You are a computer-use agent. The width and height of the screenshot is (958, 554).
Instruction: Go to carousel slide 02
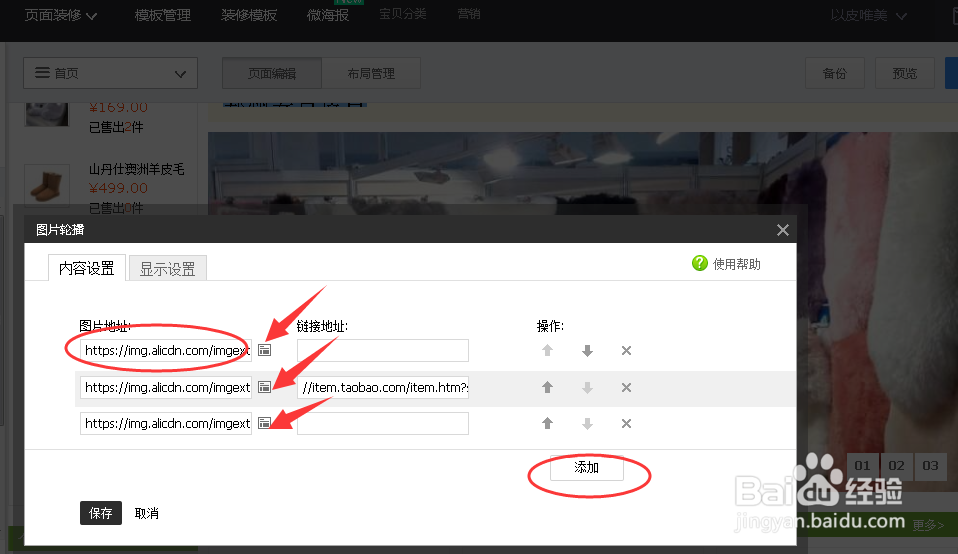click(x=896, y=465)
